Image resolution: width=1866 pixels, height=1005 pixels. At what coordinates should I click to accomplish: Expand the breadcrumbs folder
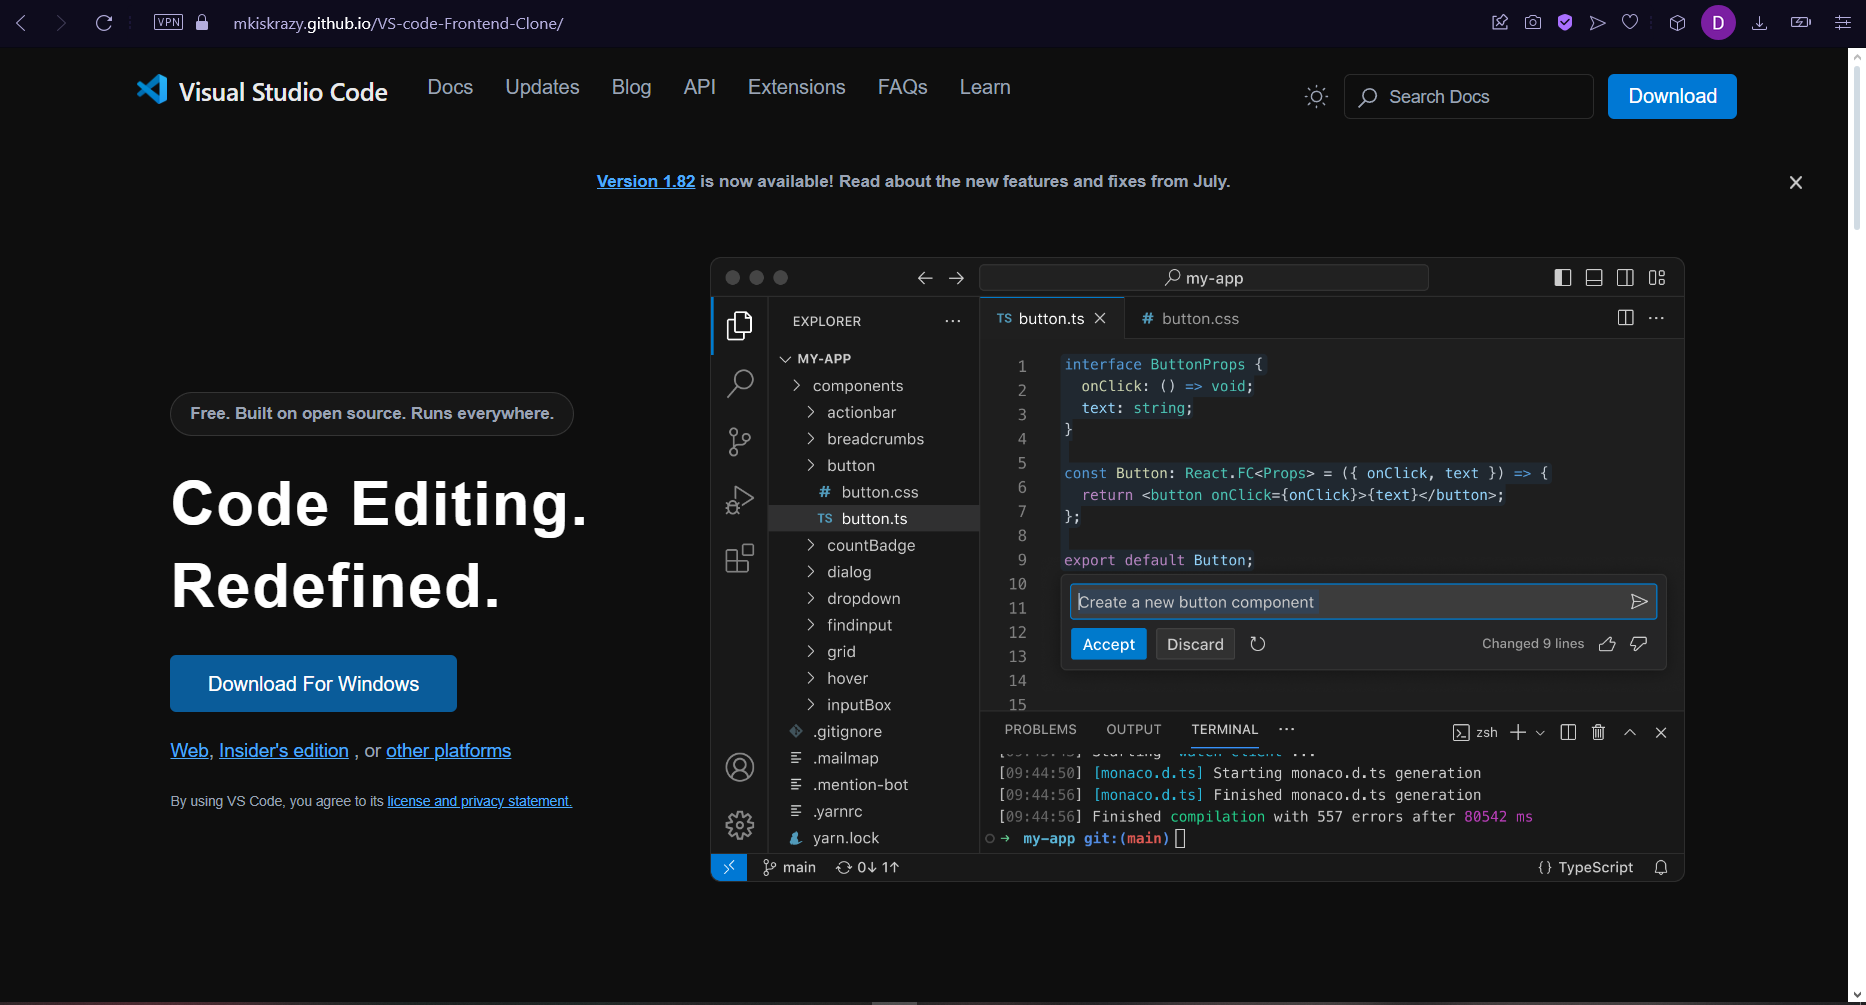811,439
